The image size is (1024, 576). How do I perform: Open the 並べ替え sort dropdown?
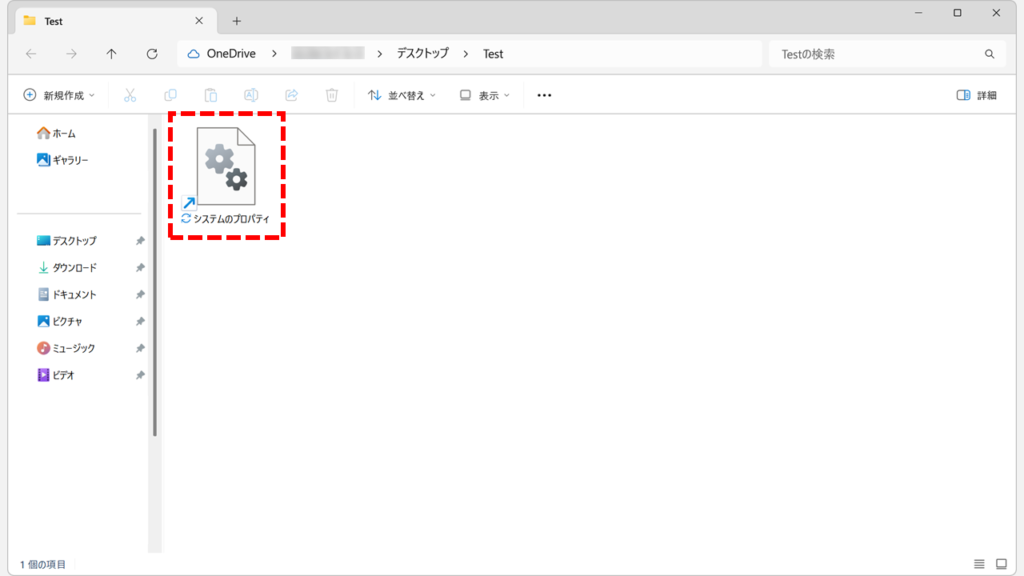[x=402, y=95]
